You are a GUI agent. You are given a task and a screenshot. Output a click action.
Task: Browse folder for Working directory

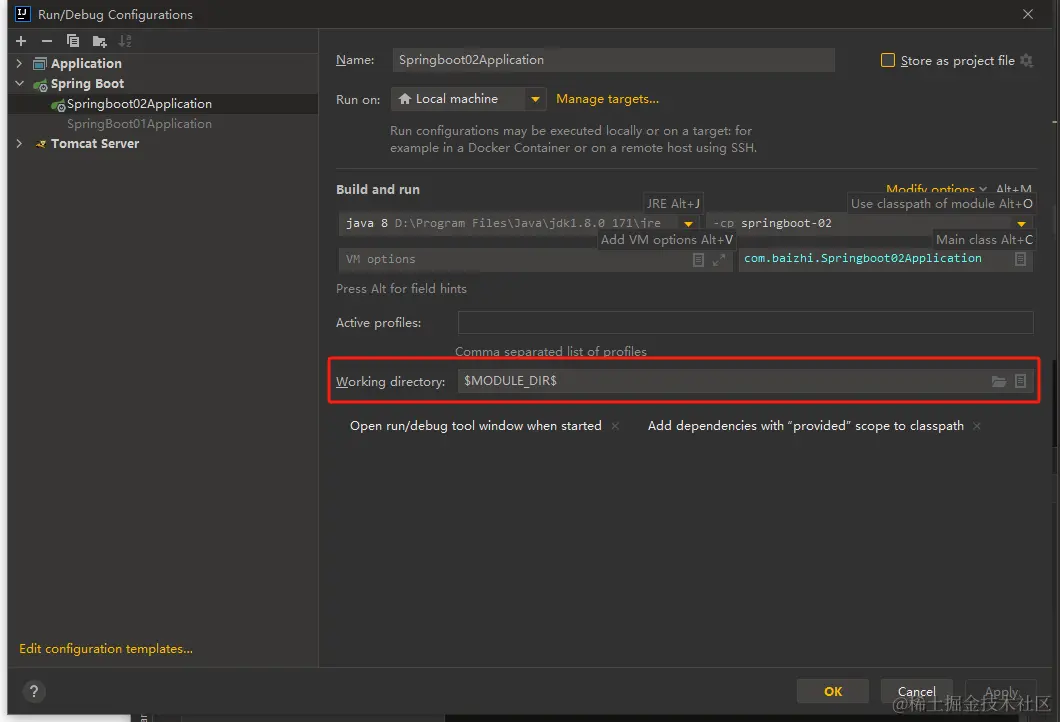(998, 381)
